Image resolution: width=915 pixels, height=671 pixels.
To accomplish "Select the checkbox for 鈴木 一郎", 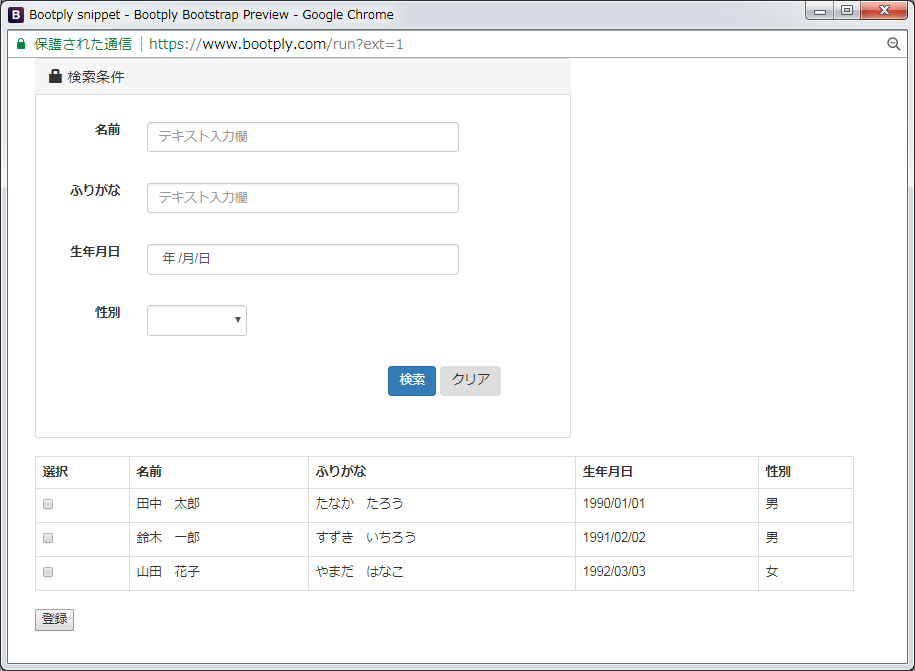I will (x=48, y=539).
